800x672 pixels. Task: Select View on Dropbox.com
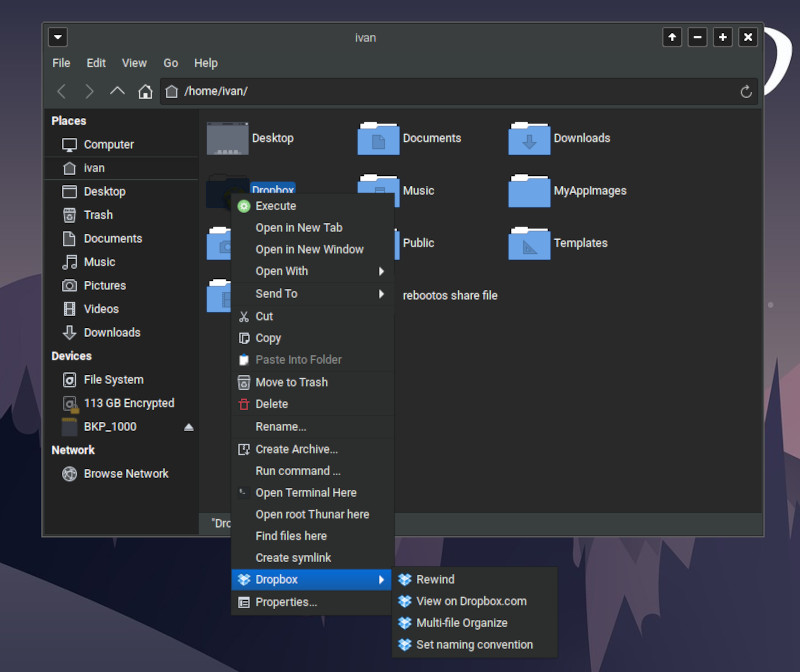pyautogui.click(x=474, y=601)
